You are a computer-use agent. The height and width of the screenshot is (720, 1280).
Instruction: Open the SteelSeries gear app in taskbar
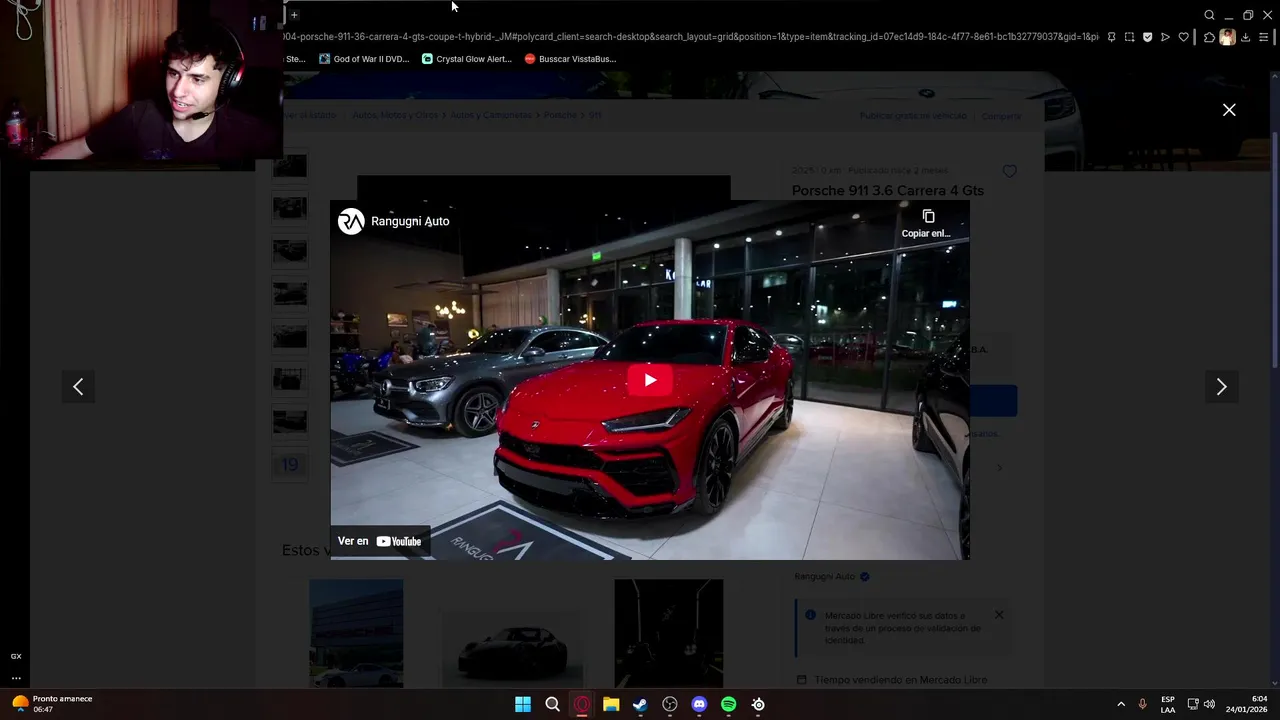click(x=758, y=704)
